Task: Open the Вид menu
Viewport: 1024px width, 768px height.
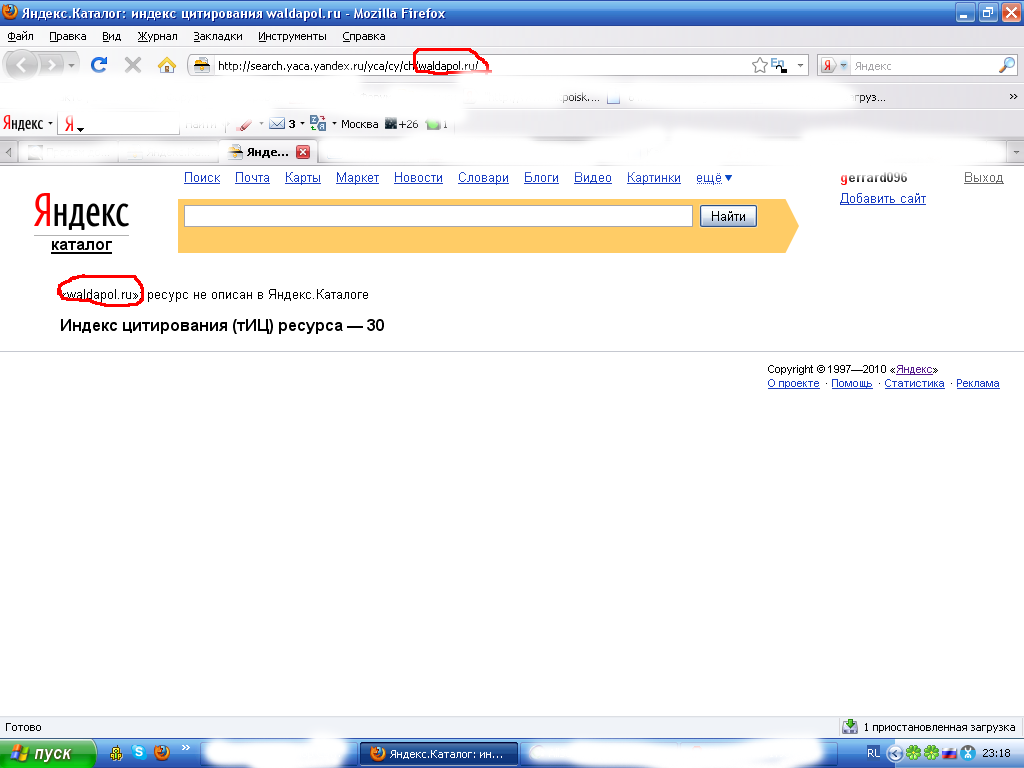Action: pyautogui.click(x=112, y=37)
